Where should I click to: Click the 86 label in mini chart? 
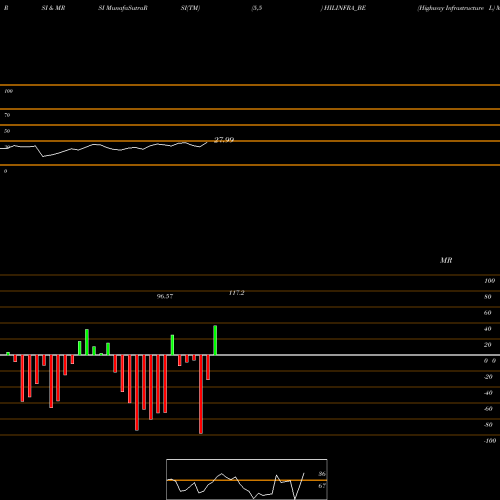point(322,474)
